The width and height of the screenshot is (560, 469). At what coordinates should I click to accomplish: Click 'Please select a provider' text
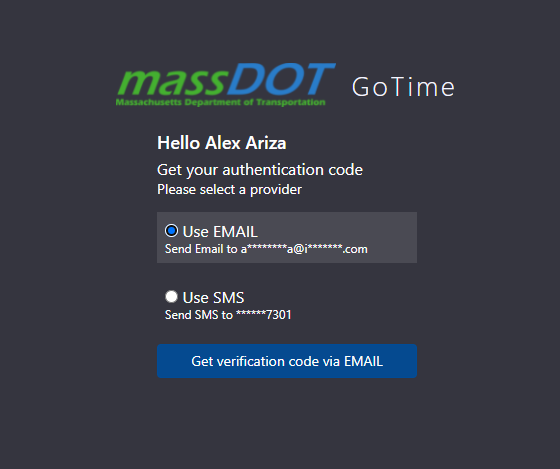pyautogui.click(x=229, y=190)
